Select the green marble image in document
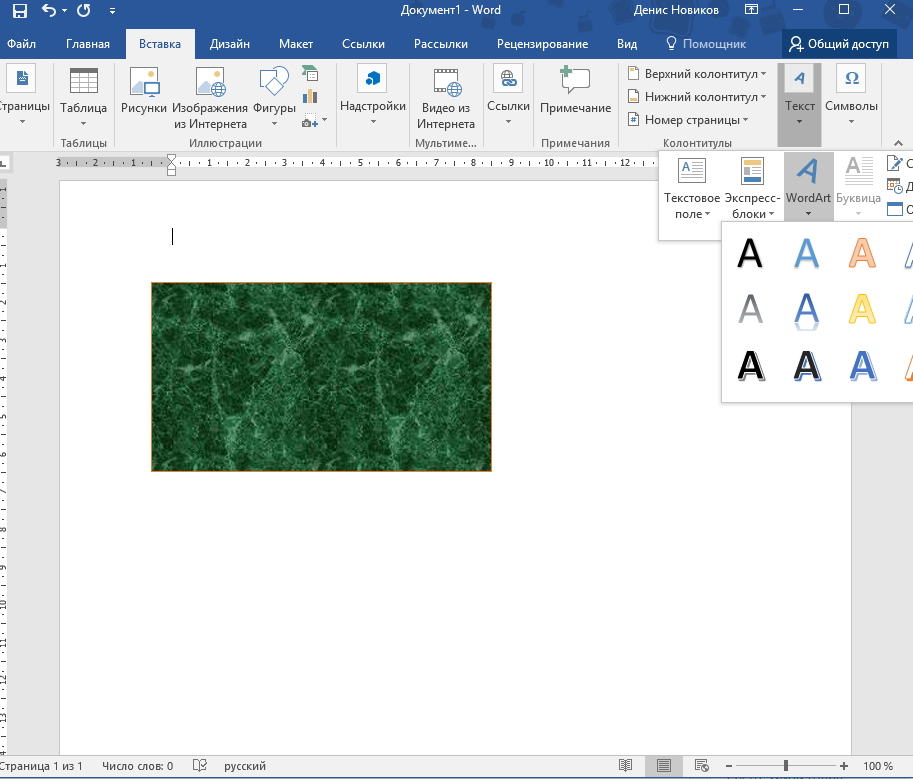The image size is (913, 779). [321, 376]
